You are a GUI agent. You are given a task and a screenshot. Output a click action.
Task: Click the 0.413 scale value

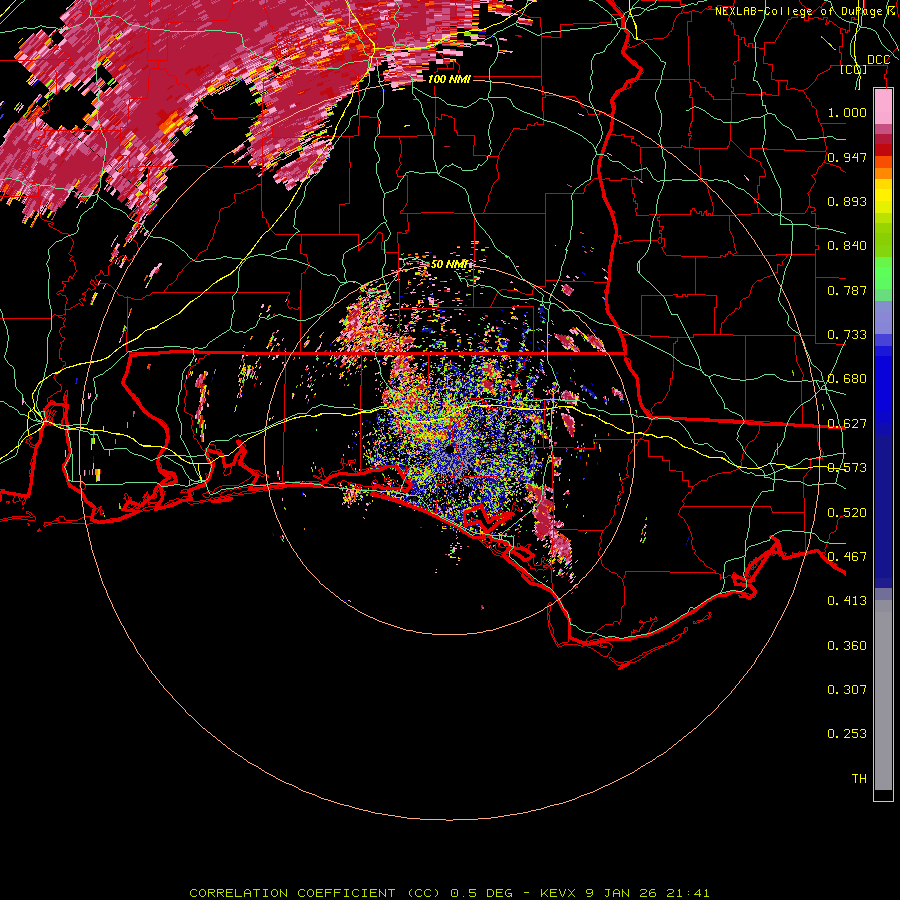click(847, 601)
